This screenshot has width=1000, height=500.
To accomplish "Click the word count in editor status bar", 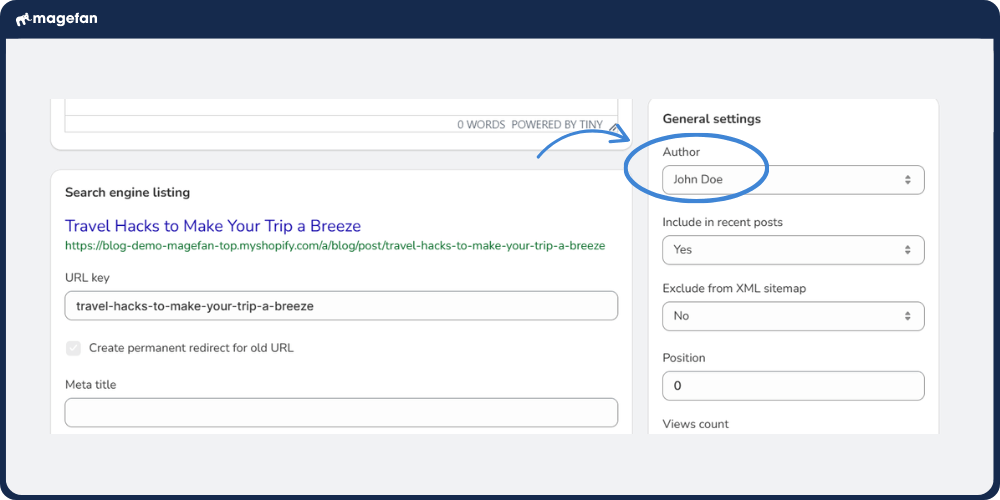I will point(481,125).
